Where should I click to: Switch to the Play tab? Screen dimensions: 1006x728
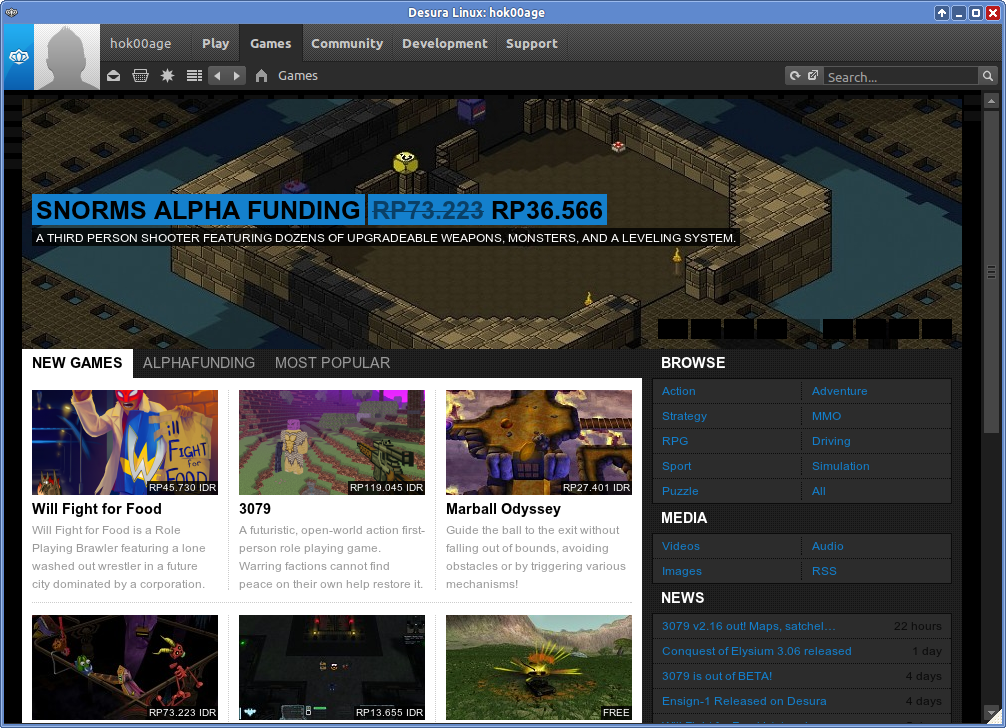point(216,44)
